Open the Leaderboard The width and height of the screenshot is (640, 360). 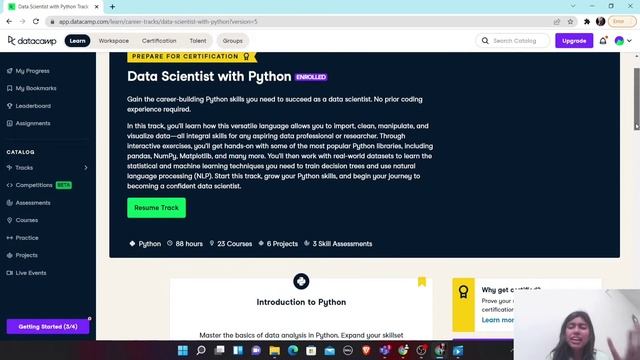pyautogui.click(x=29, y=106)
